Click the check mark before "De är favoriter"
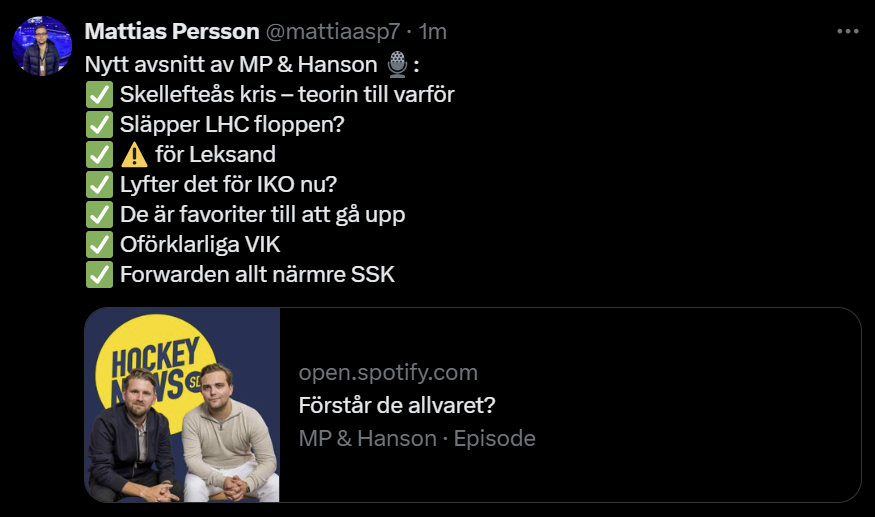Viewport: 875px width, 517px height. point(98,215)
